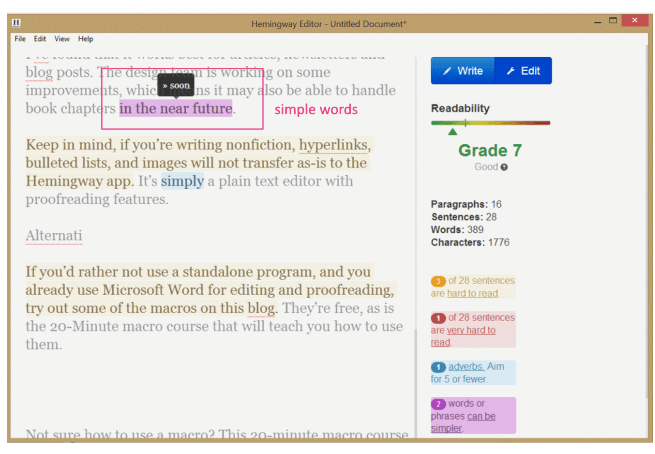
Task: Click the pencil icon on Write button
Action: [x=447, y=71]
